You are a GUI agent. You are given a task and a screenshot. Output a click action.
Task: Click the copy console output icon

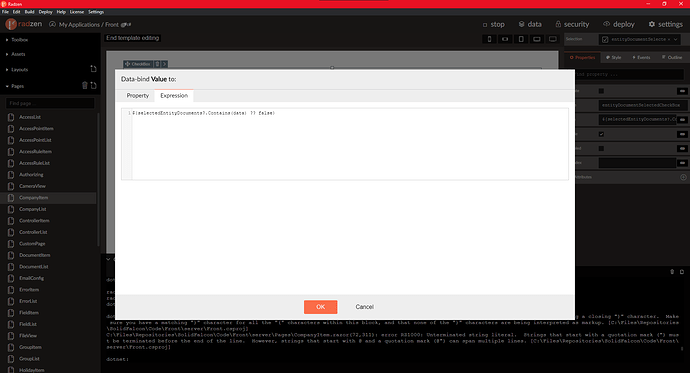pos(682,272)
